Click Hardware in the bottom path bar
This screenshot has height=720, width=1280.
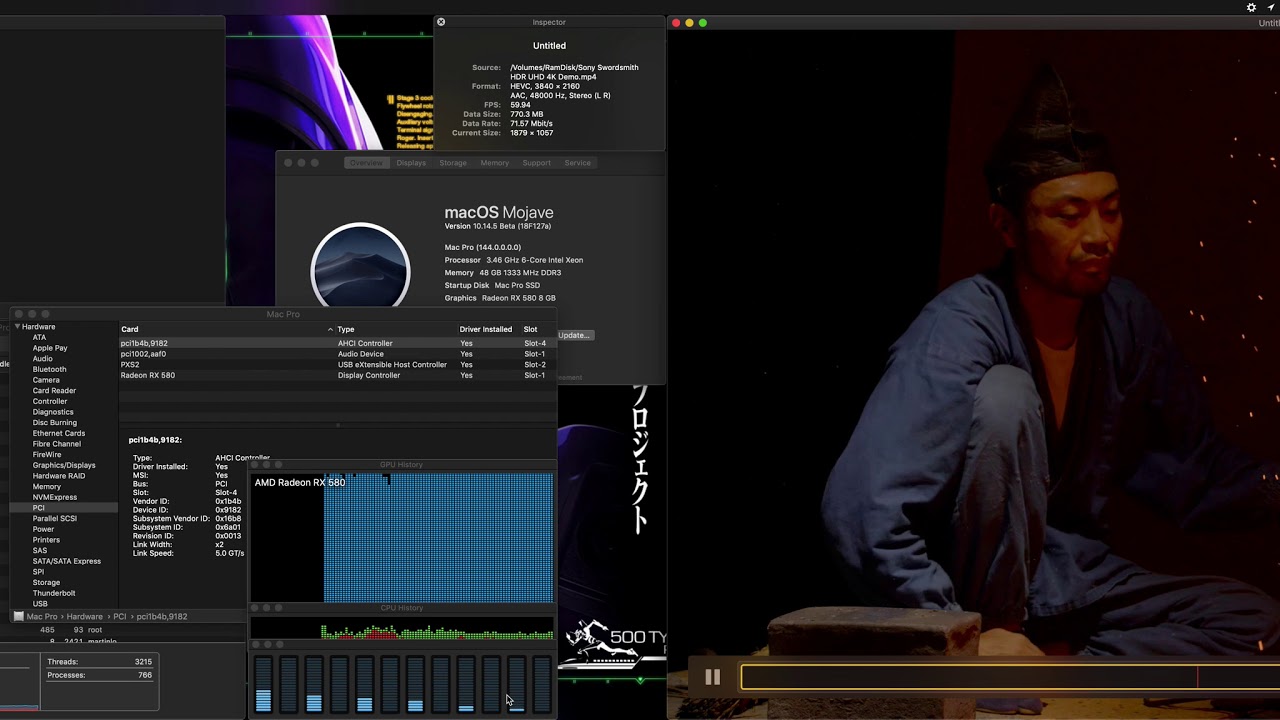(x=85, y=617)
